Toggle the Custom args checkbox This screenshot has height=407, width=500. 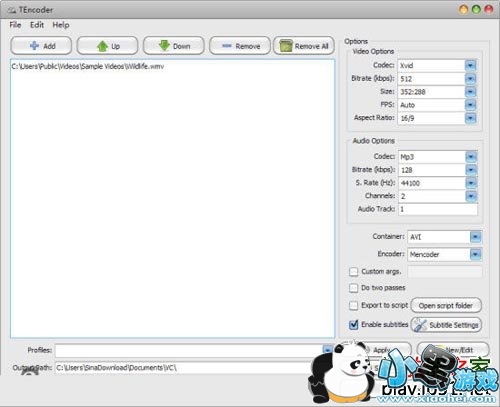pos(353,272)
